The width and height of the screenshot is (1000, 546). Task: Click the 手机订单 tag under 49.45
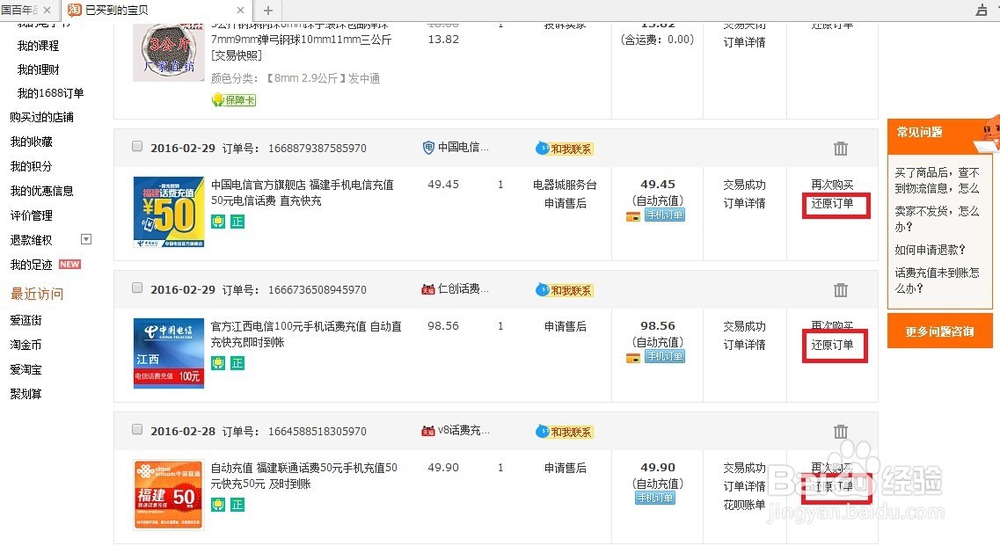click(x=665, y=216)
